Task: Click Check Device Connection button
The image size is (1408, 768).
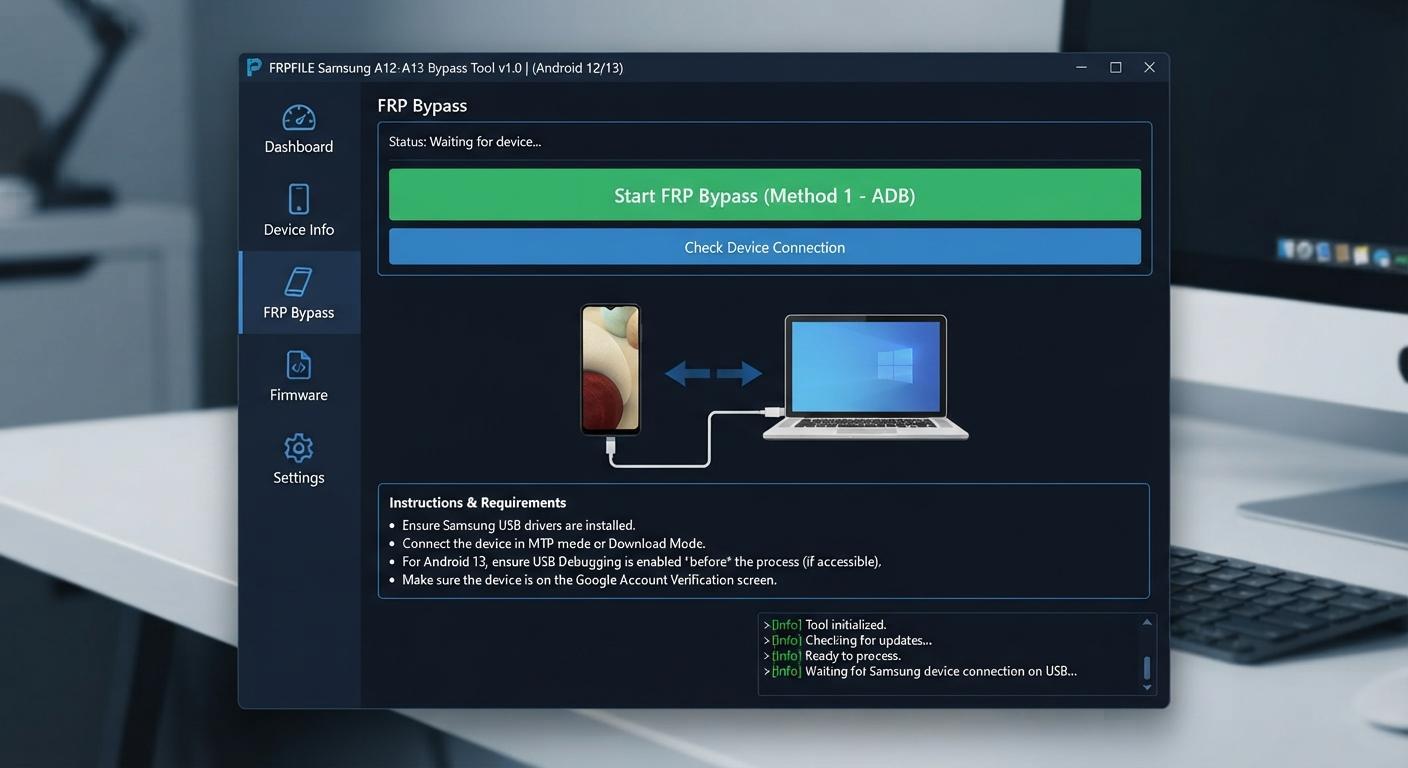Action: (x=764, y=247)
